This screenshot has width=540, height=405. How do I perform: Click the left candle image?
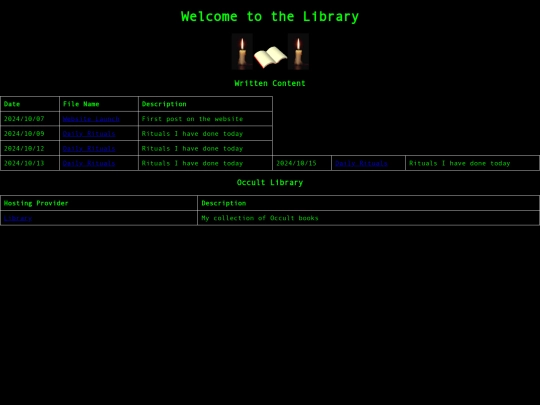tap(242, 52)
